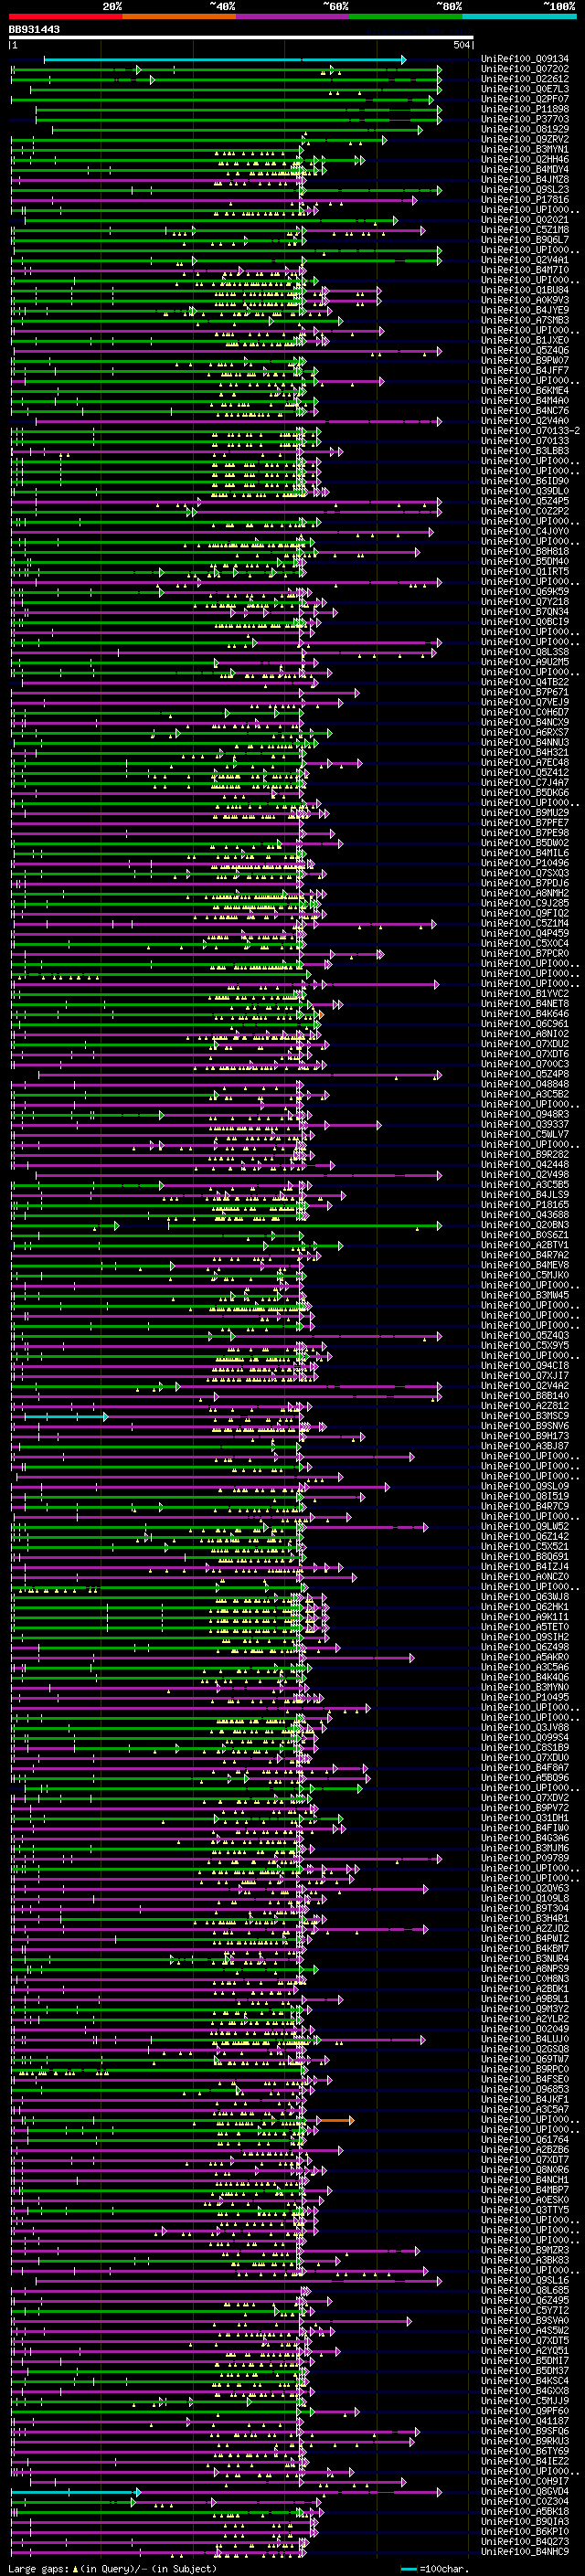
Task: Open hit UniRef100_C4J0Y0
Action: tap(524, 531)
